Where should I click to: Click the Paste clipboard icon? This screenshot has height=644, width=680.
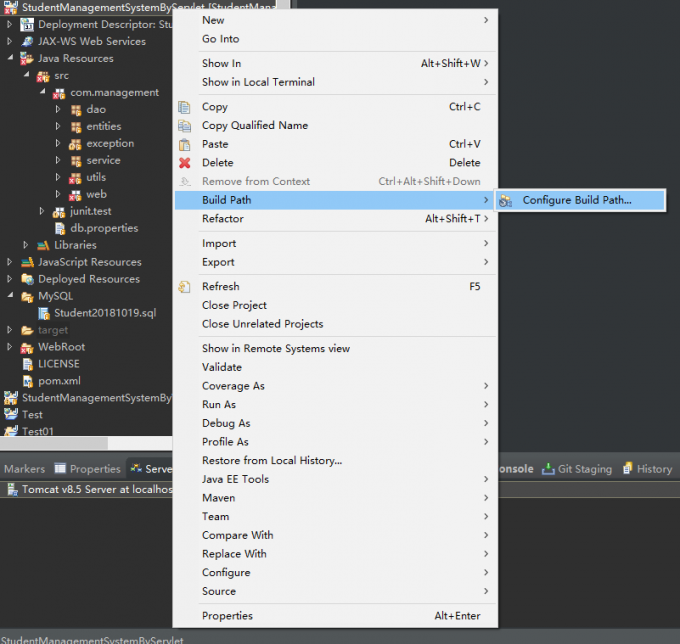tap(184, 144)
